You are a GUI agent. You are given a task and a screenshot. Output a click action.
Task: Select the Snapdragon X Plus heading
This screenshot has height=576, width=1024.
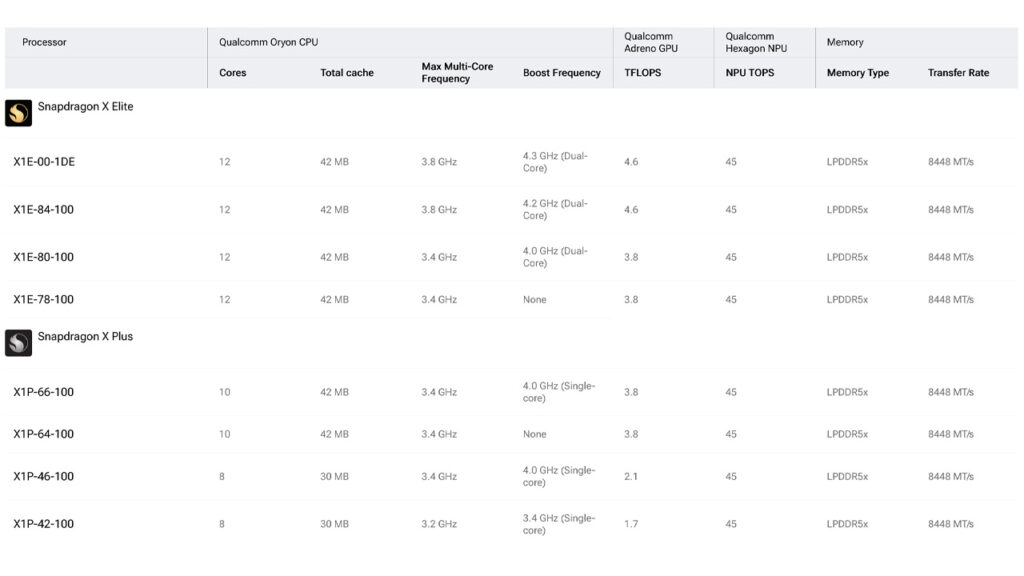click(x=85, y=336)
